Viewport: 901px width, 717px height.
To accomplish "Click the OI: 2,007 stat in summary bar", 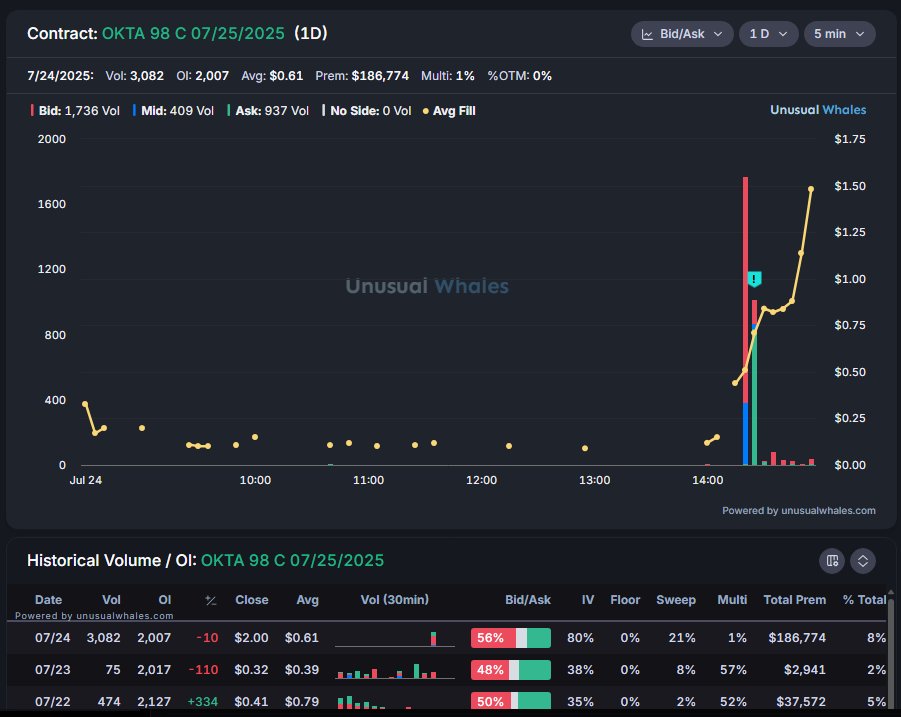I will coord(202,76).
